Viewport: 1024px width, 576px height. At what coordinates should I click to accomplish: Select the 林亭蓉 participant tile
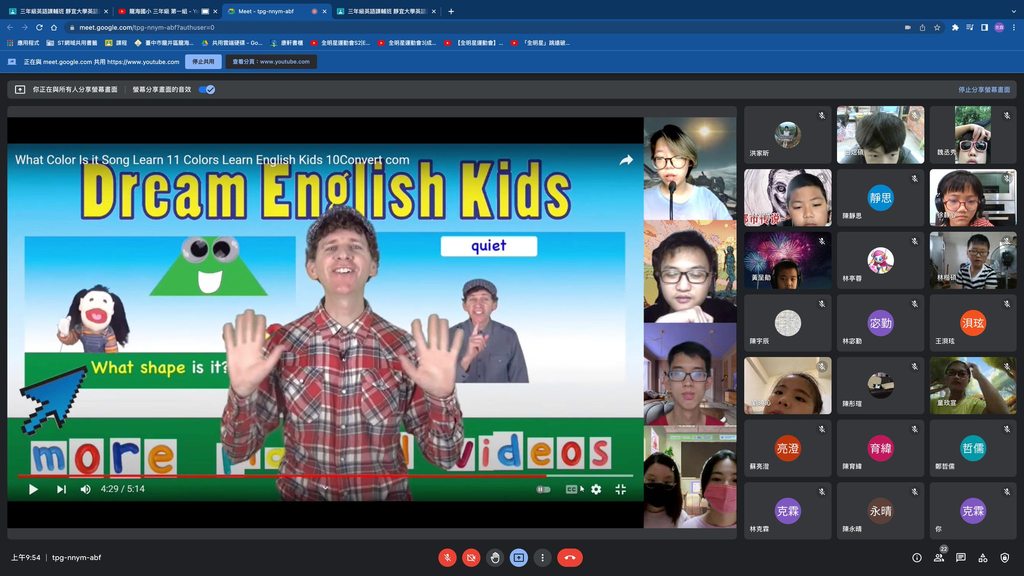[x=880, y=261]
